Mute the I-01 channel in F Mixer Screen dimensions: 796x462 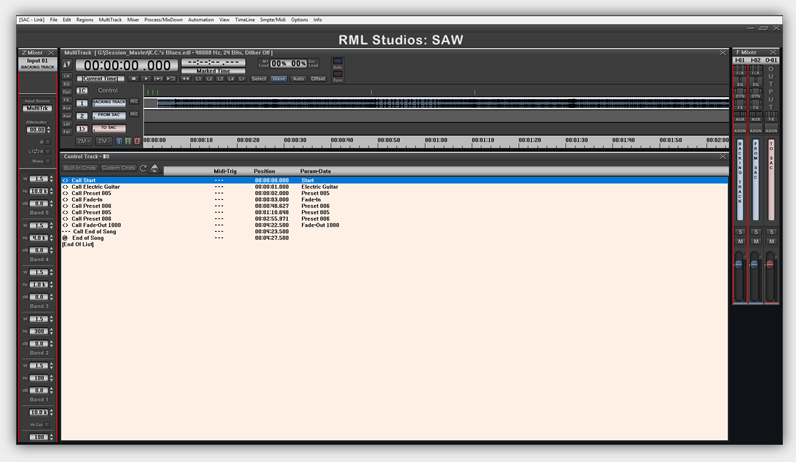[740, 242]
